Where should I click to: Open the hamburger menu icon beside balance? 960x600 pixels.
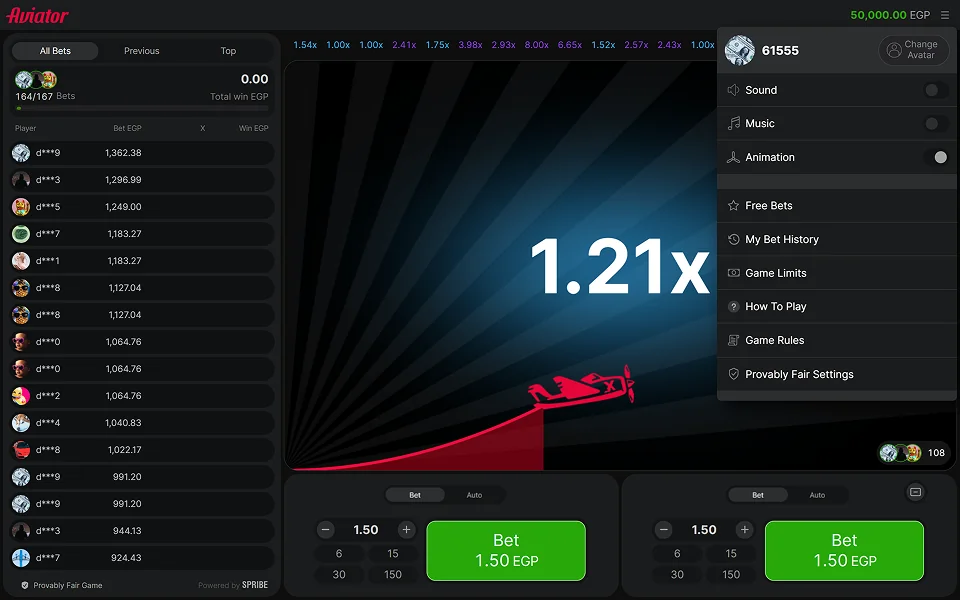coord(945,15)
